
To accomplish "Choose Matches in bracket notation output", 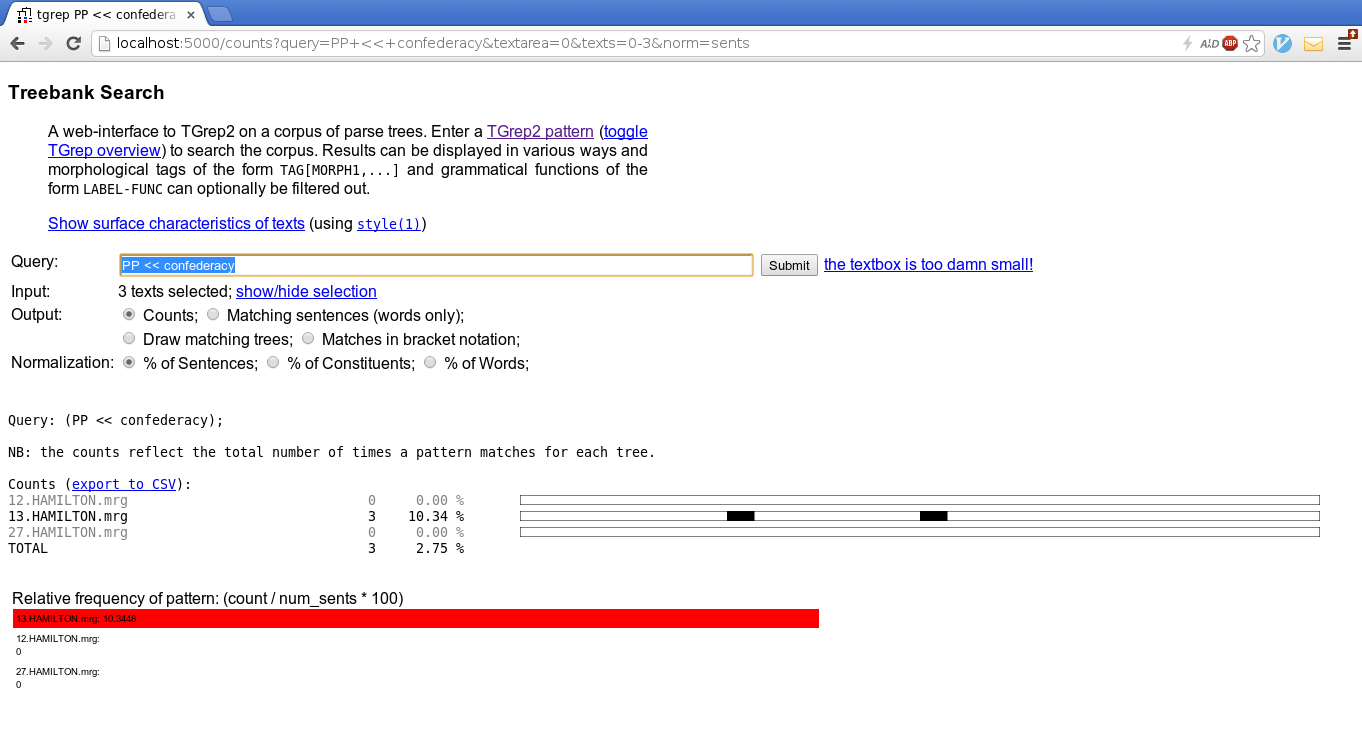I will (308, 338).
